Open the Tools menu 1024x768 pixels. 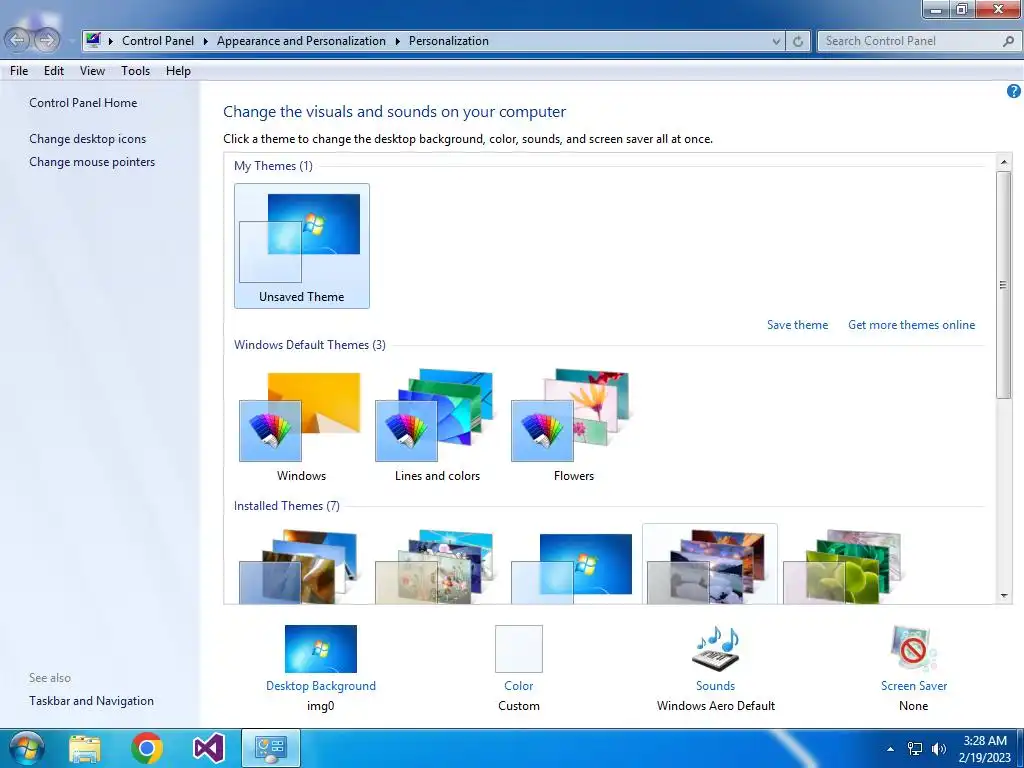(135, 71)
